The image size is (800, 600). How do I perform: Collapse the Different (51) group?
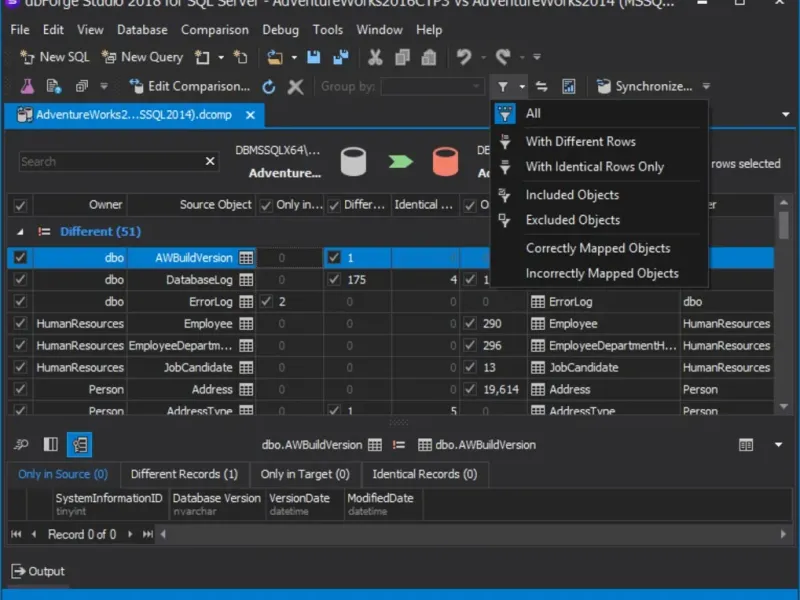(x=20, y=231)
